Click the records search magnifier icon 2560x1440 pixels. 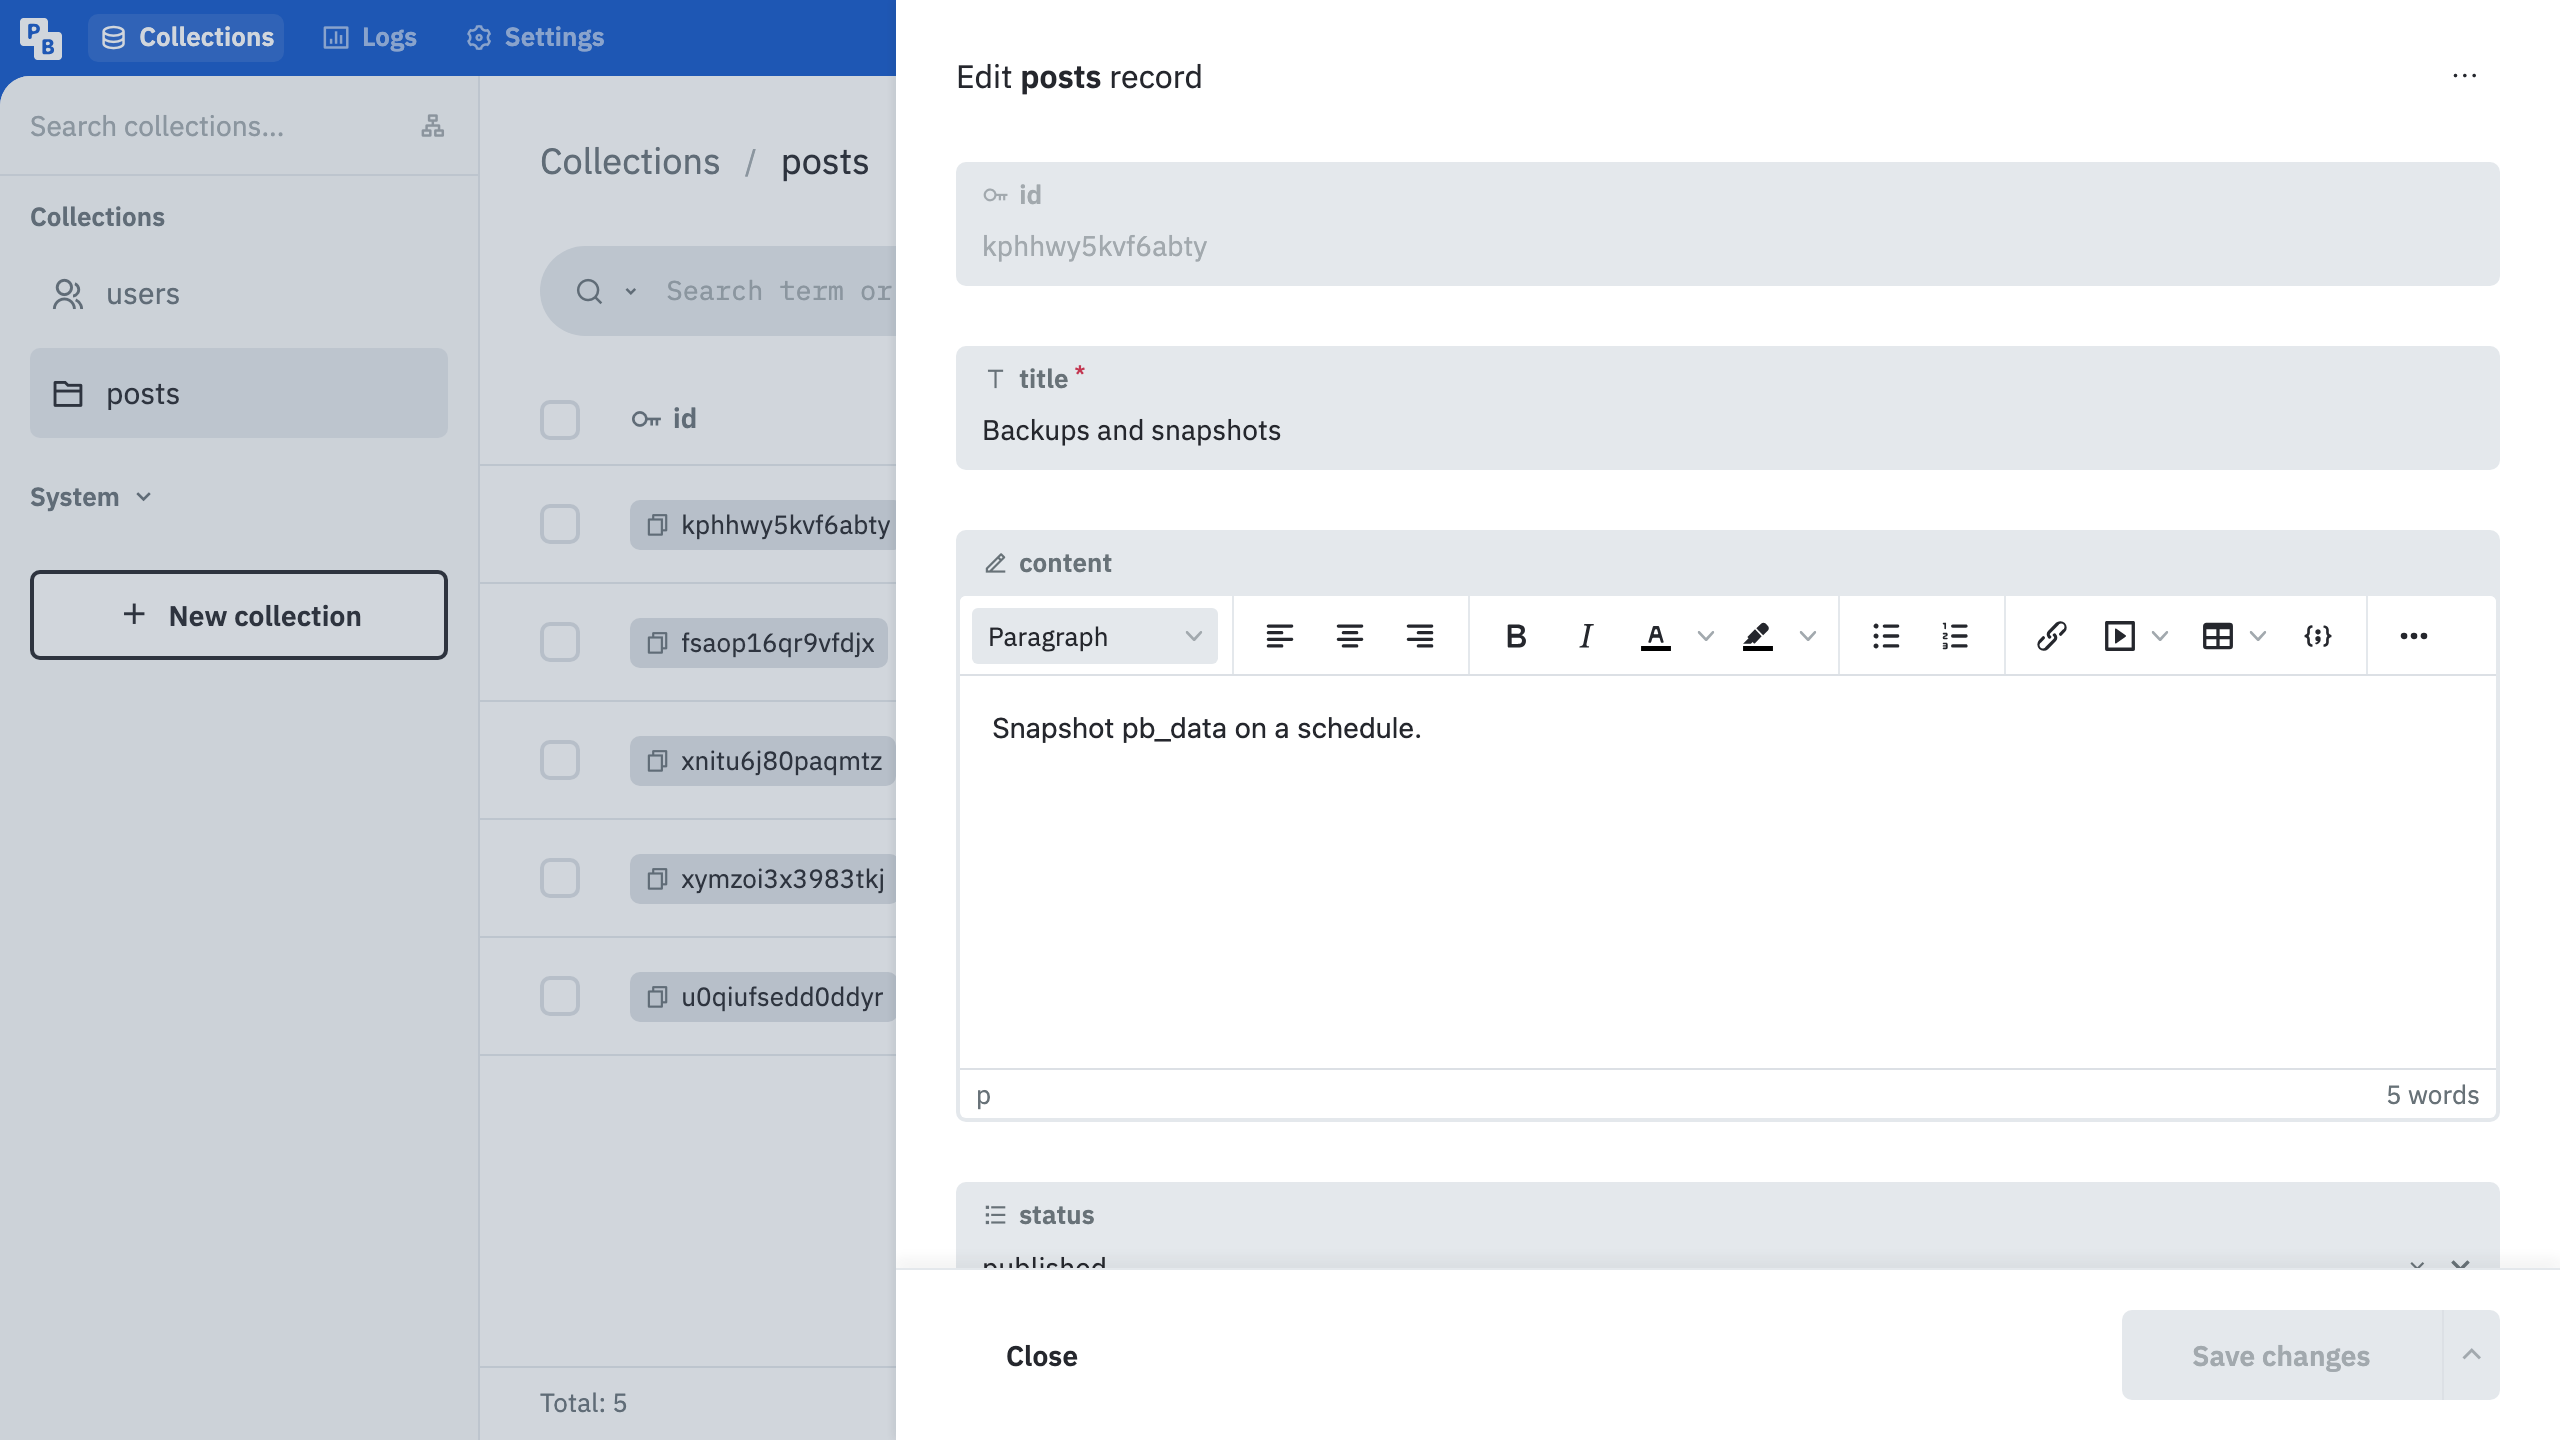pos(590,291)
